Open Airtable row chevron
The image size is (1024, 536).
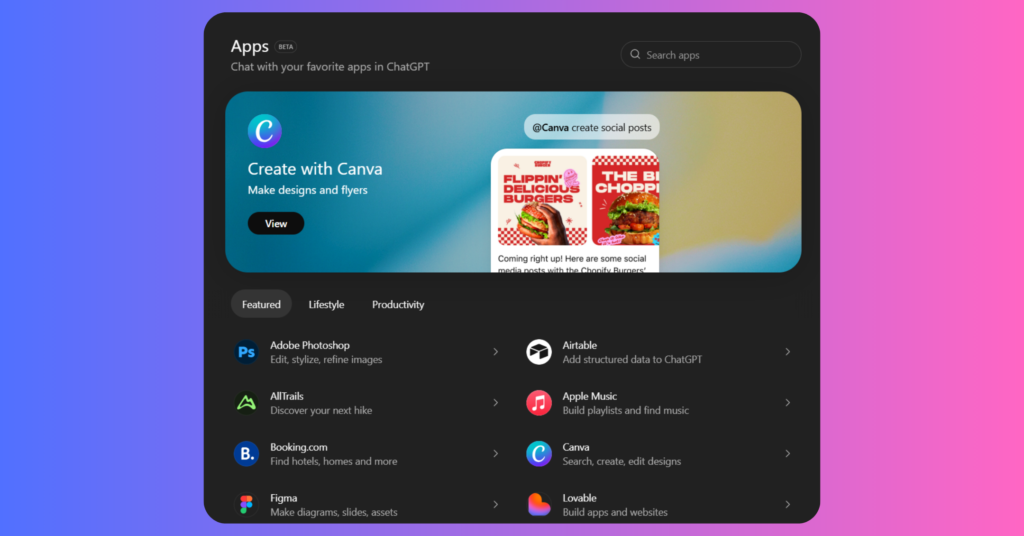(x=788, y=352)
